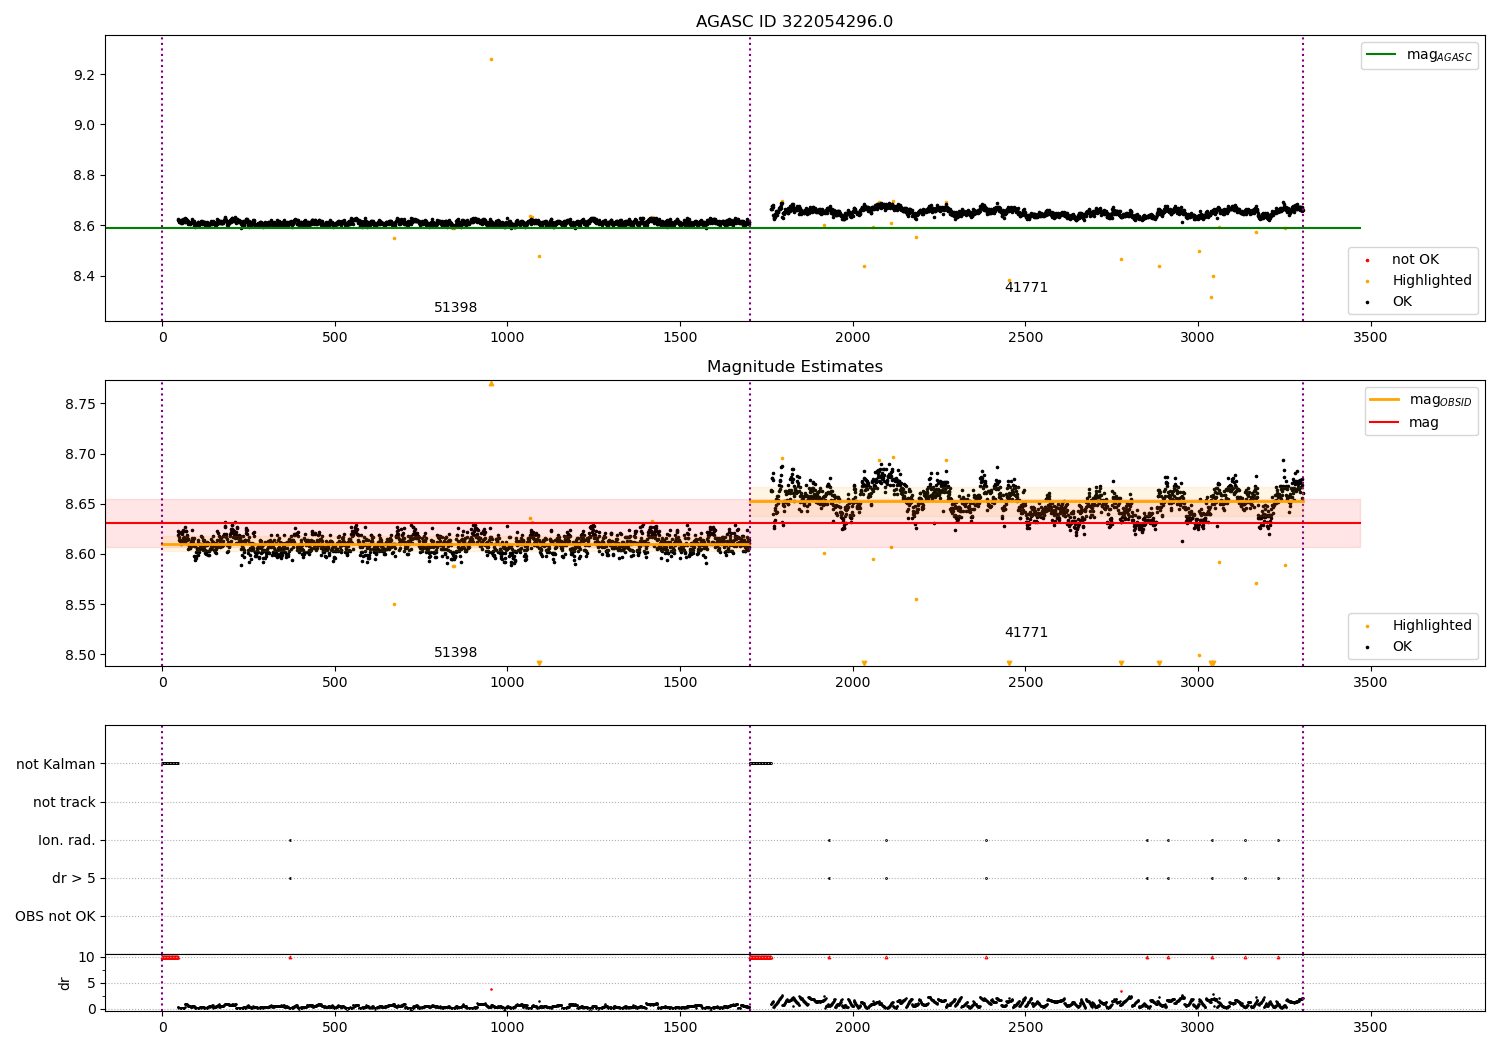Click "41771" in the Magnitude Estimates plot

[x=1026, y=633]
